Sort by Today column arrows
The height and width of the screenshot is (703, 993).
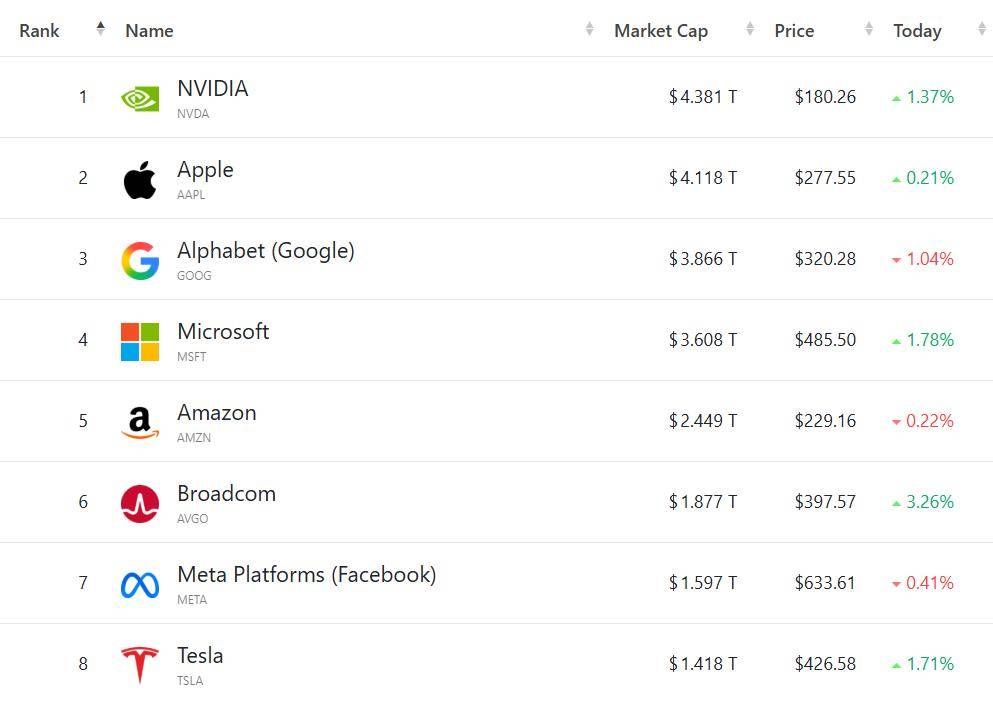coord(981,29)
